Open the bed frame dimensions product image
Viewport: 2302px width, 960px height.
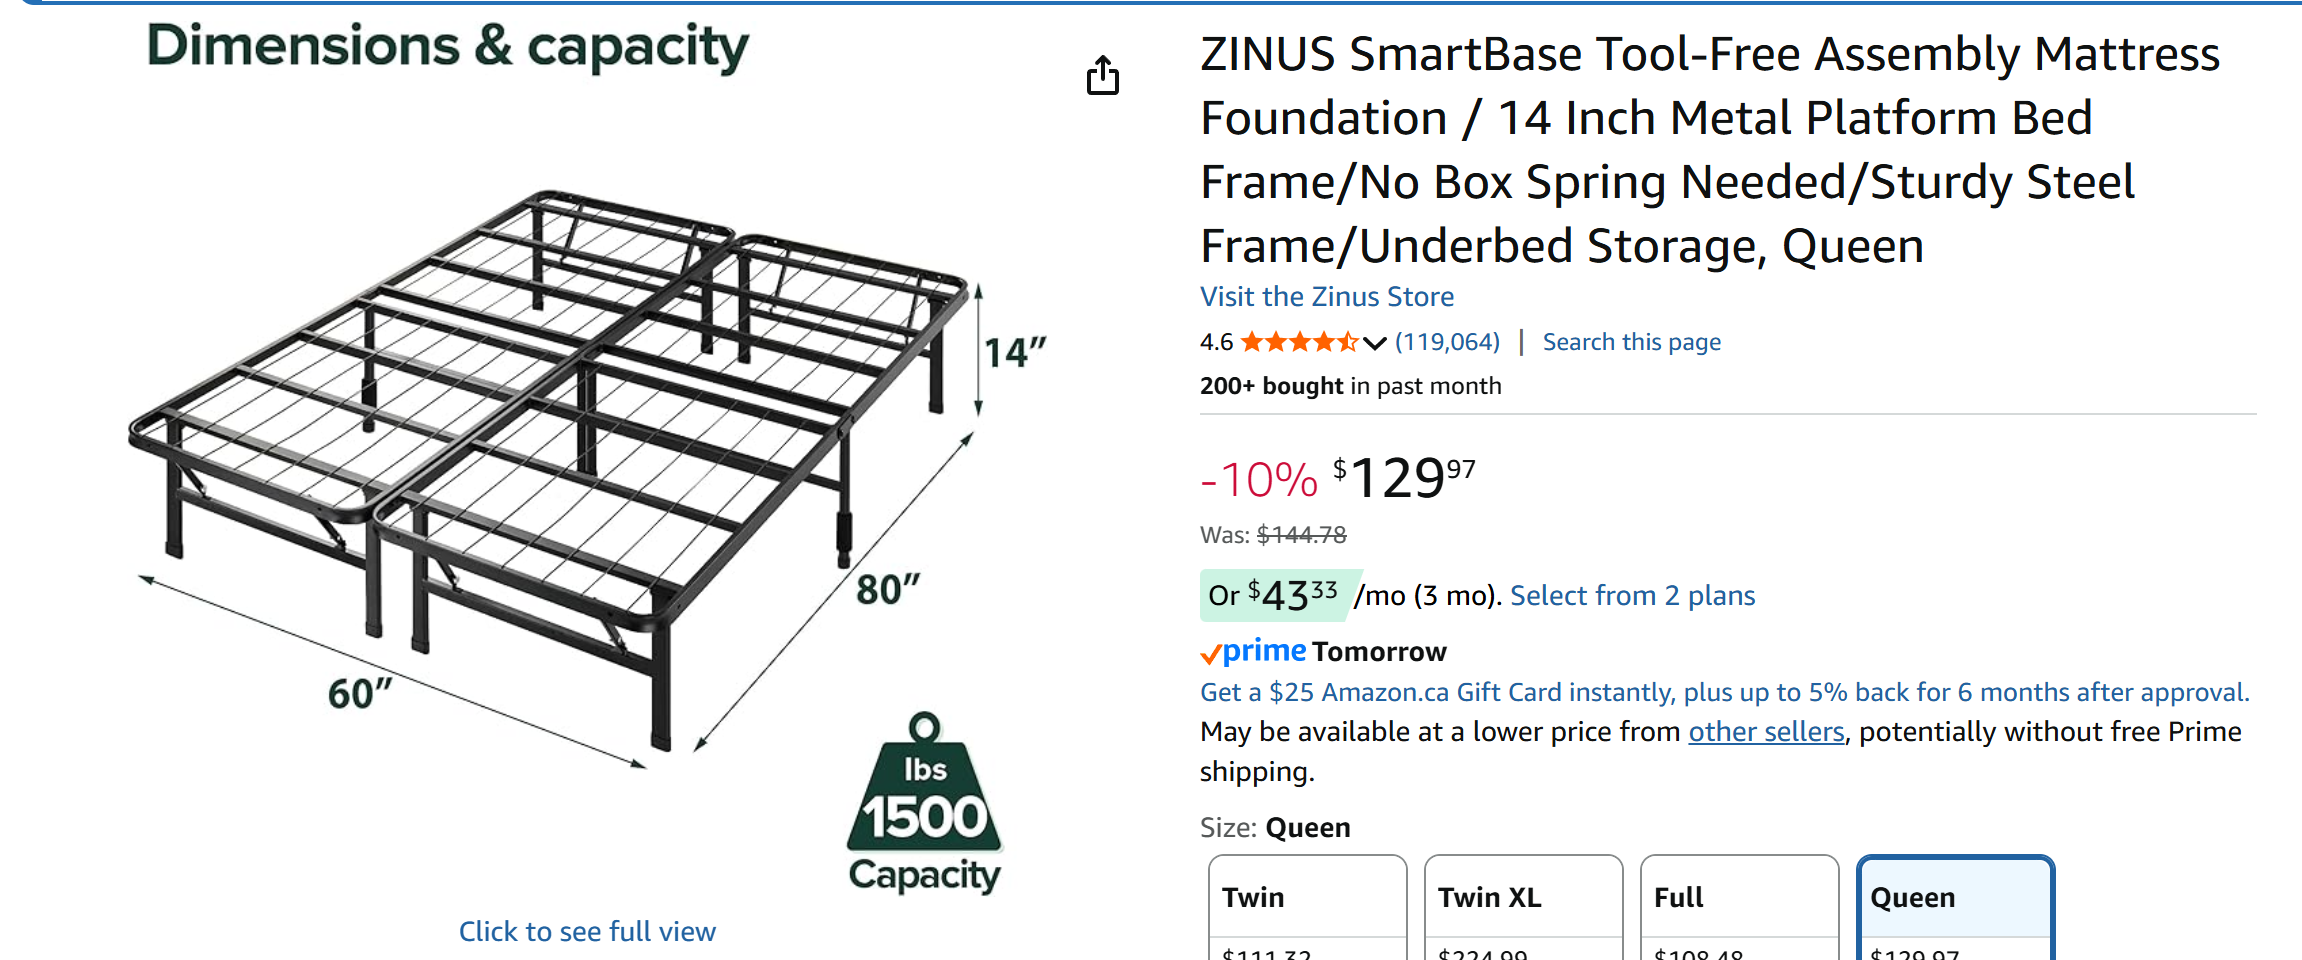[550, 470]
